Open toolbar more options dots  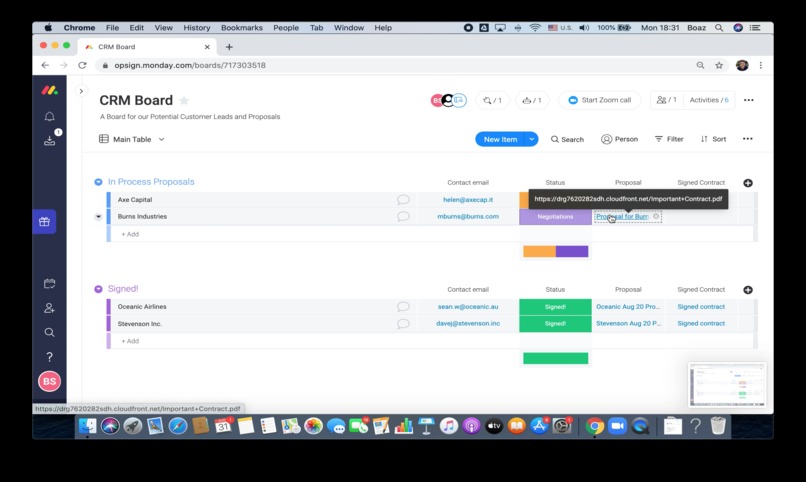click(747, 139)
